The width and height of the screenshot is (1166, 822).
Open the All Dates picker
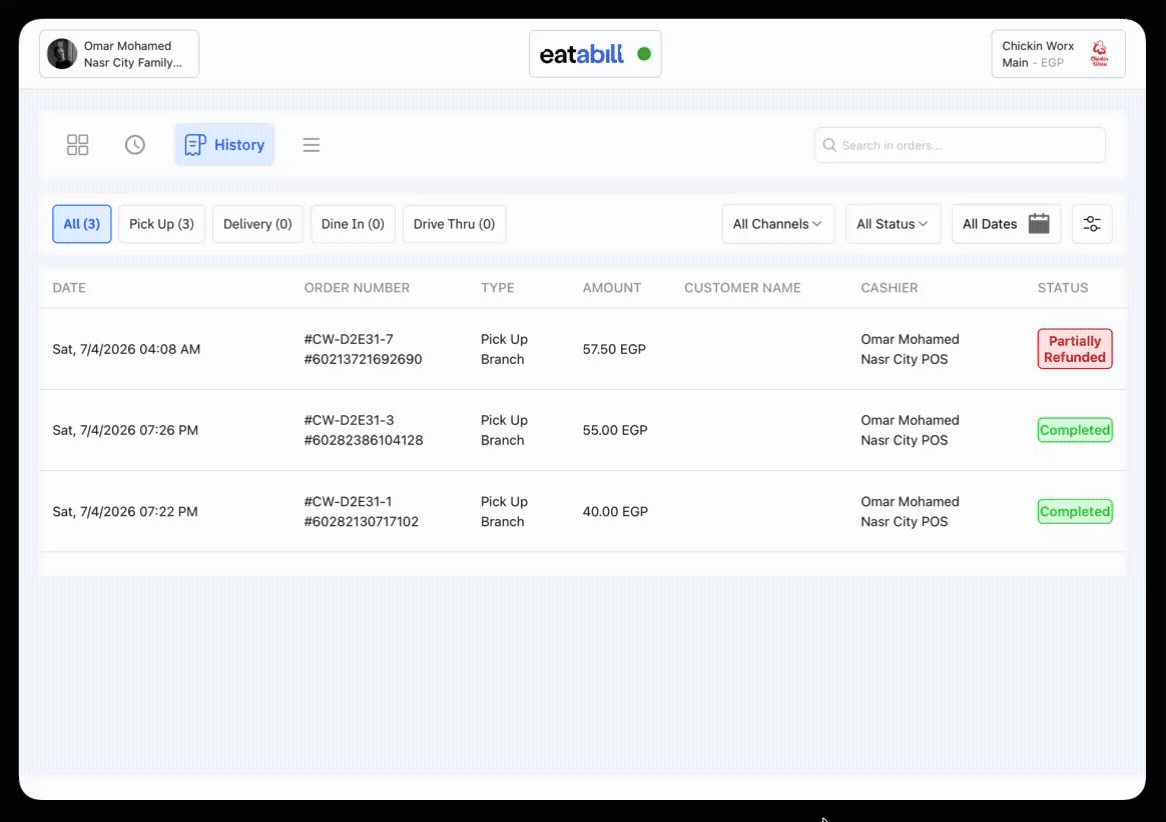coord(1006,224)
